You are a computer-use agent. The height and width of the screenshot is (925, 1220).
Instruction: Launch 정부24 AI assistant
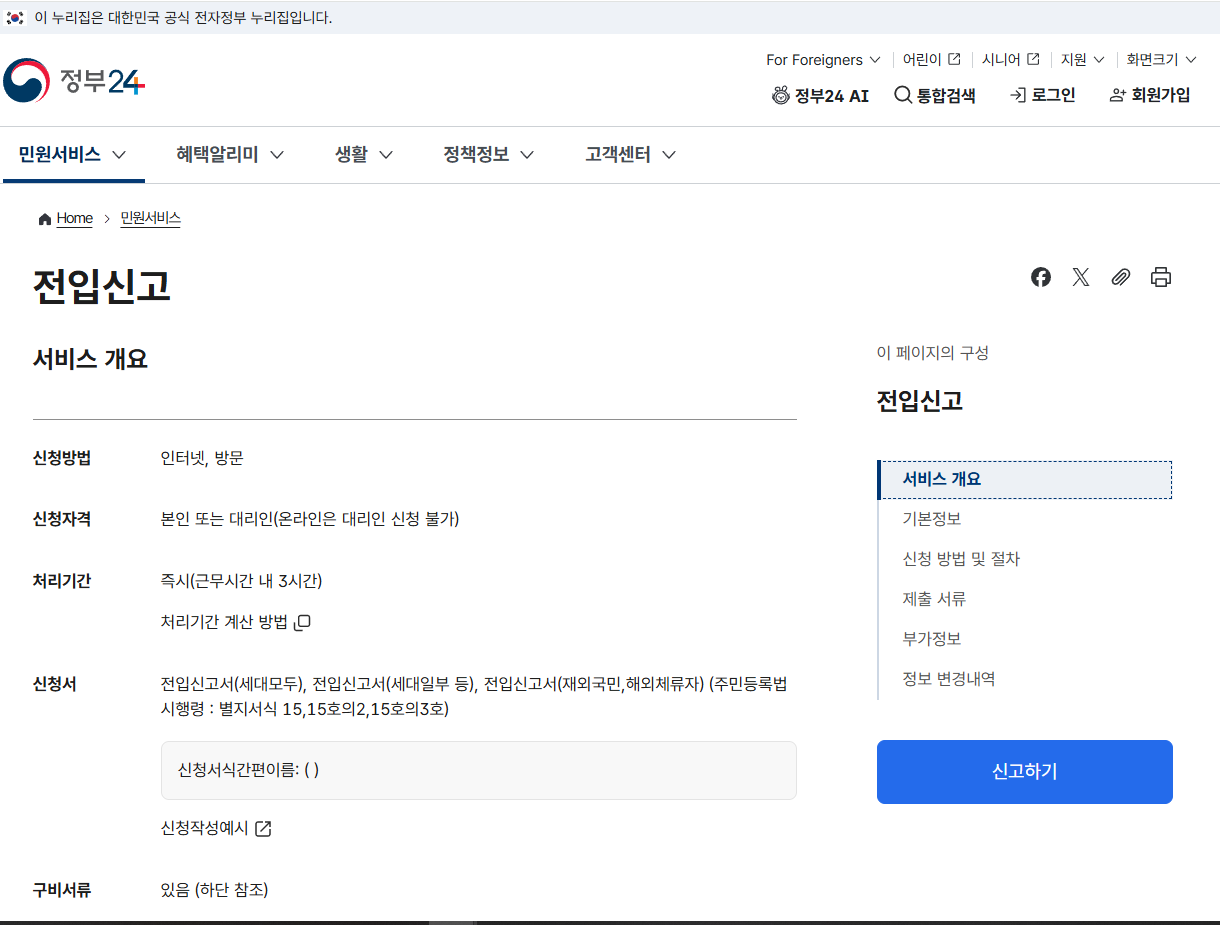pyautogui.click(x=820, y=95)
